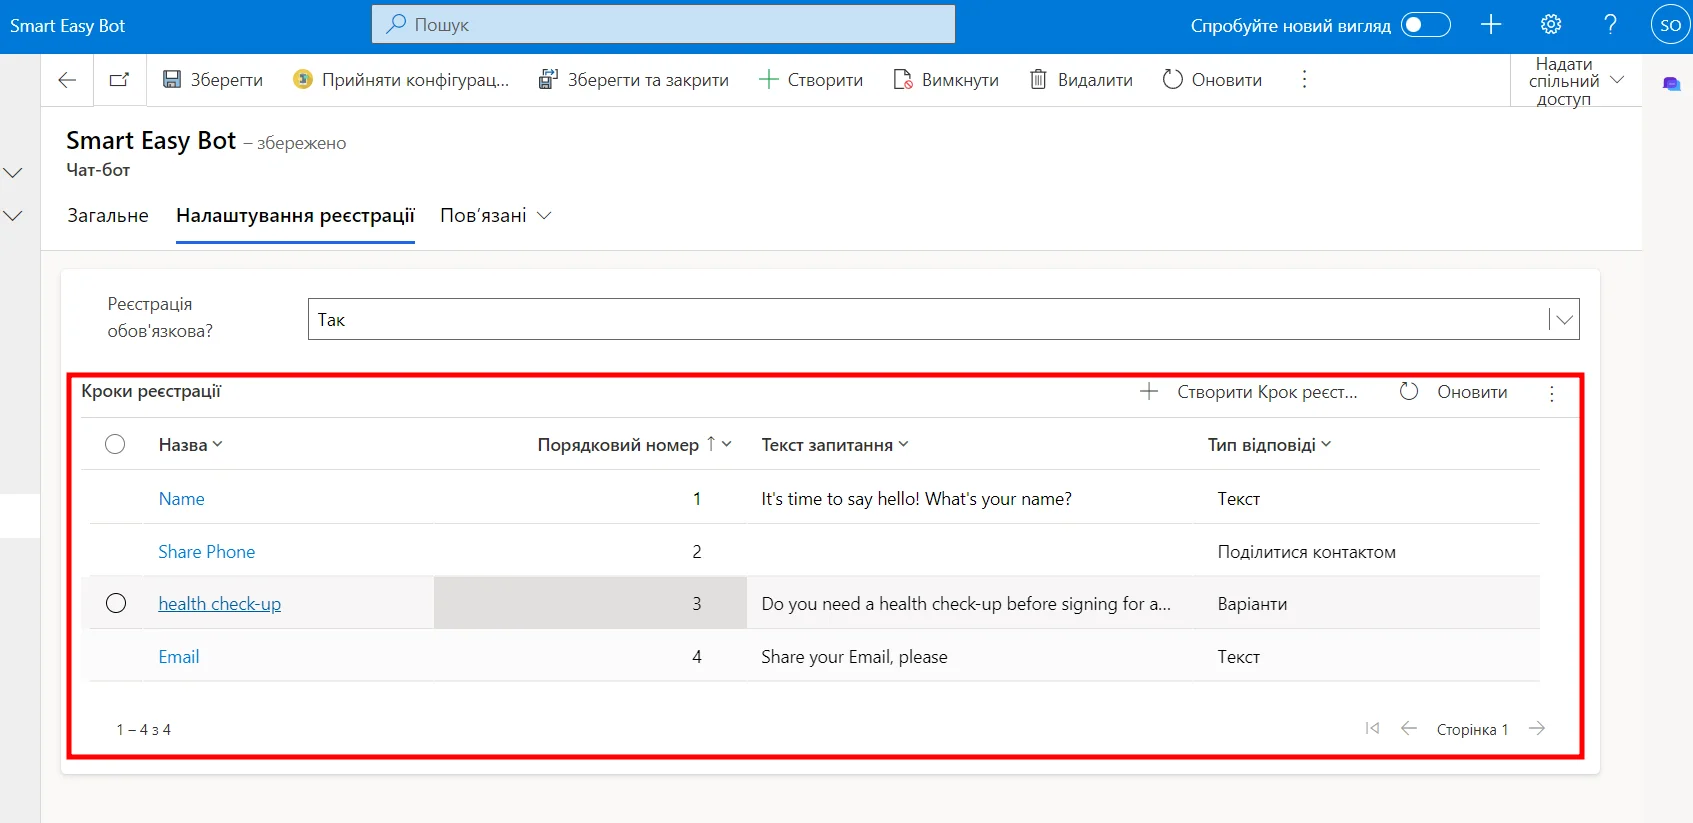Open the Share Phone record link
The width and height of the screenshot is (1693, 823).
(x=206, y=552)
